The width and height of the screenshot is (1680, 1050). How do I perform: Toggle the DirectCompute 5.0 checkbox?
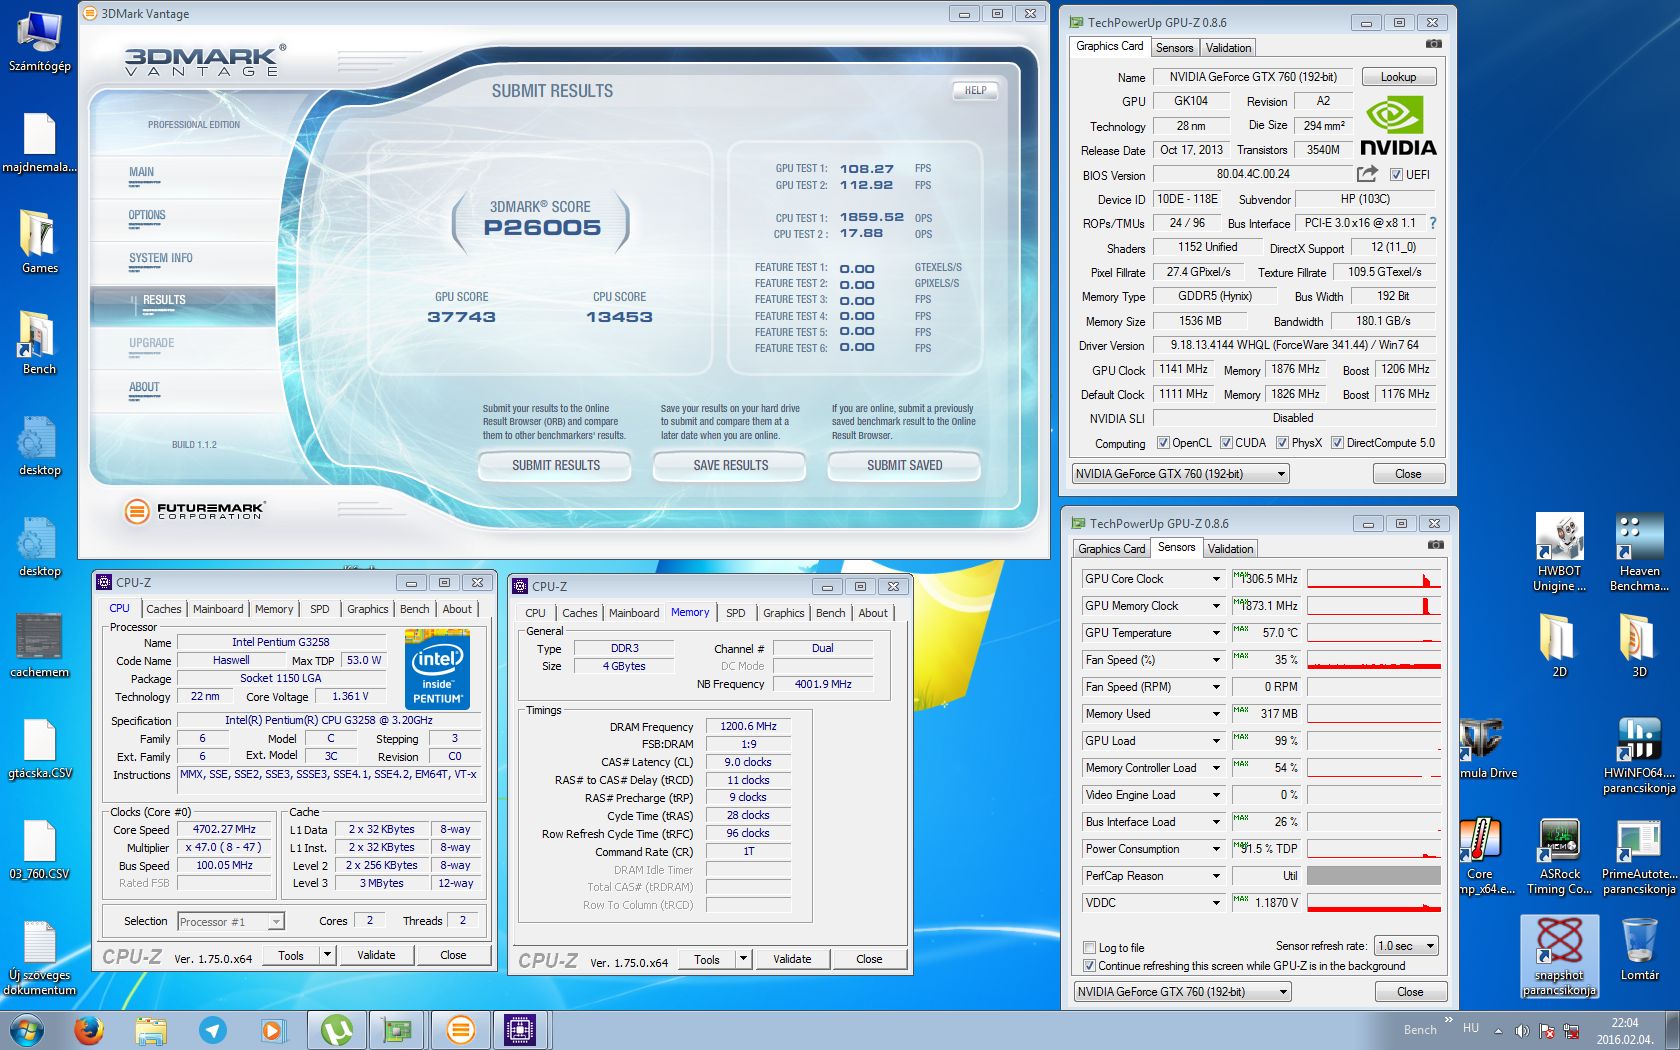coord(1337,443)
